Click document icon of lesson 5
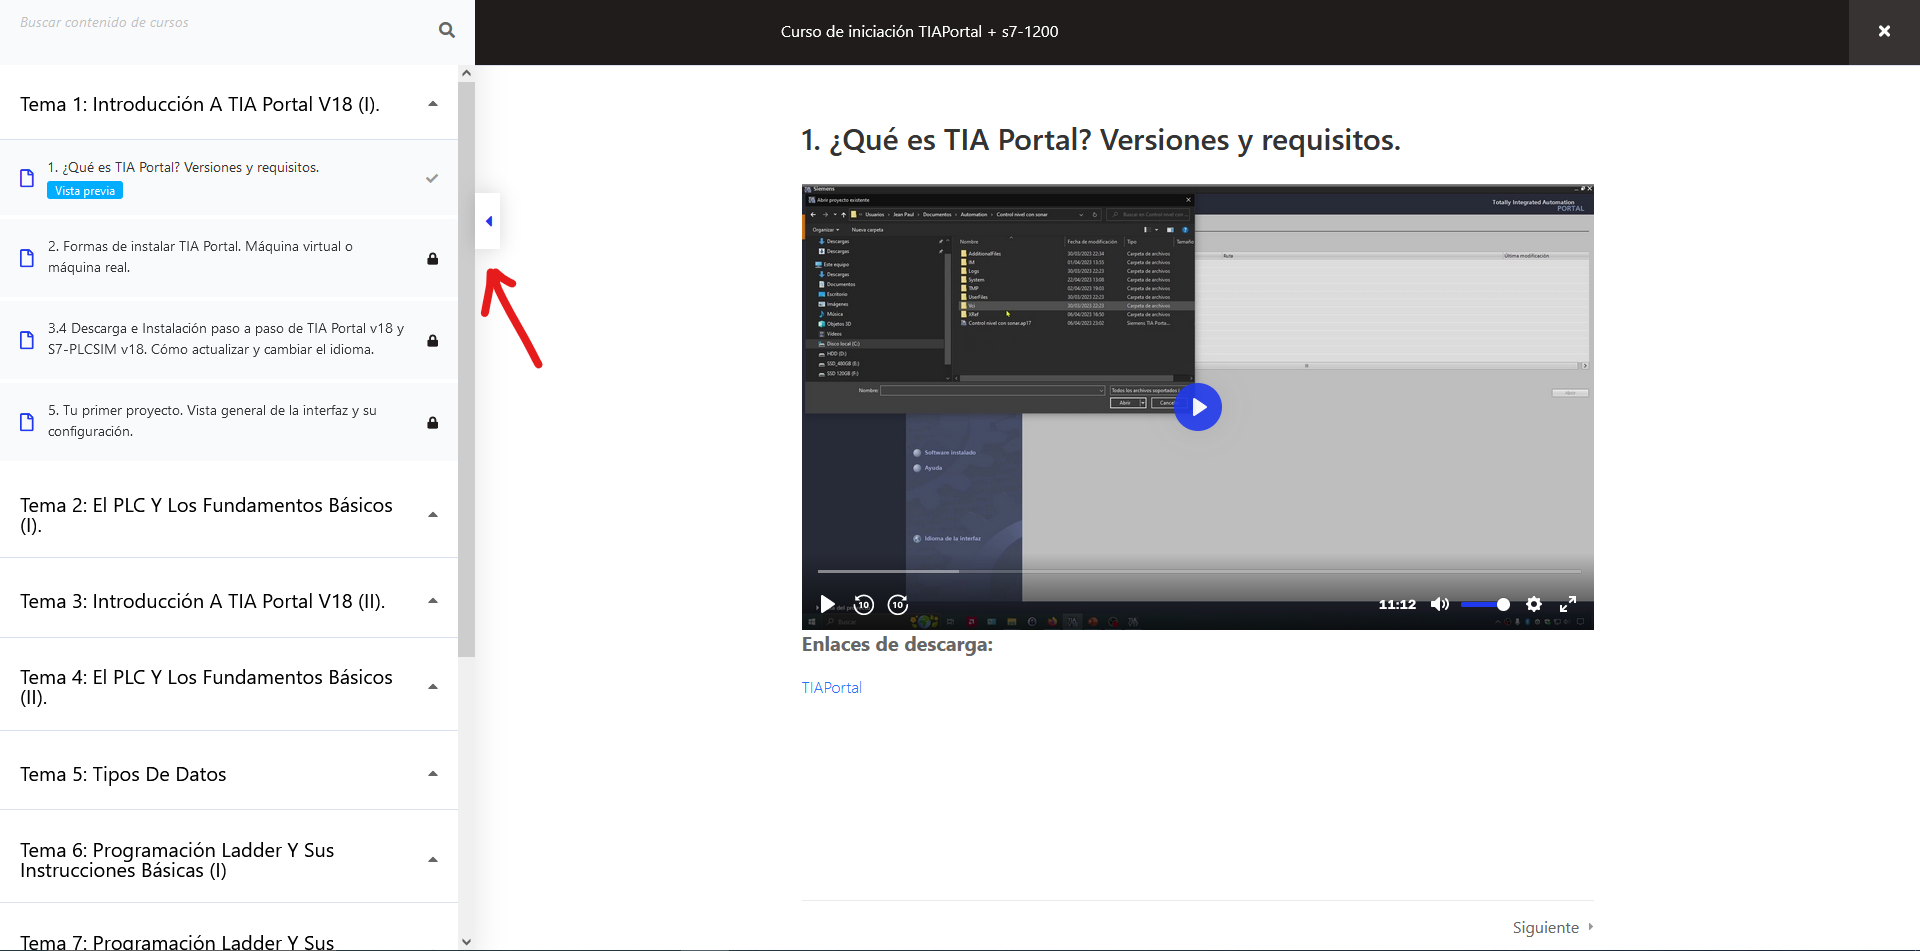This screenshot has width=1920, height=951. point(27,422)
